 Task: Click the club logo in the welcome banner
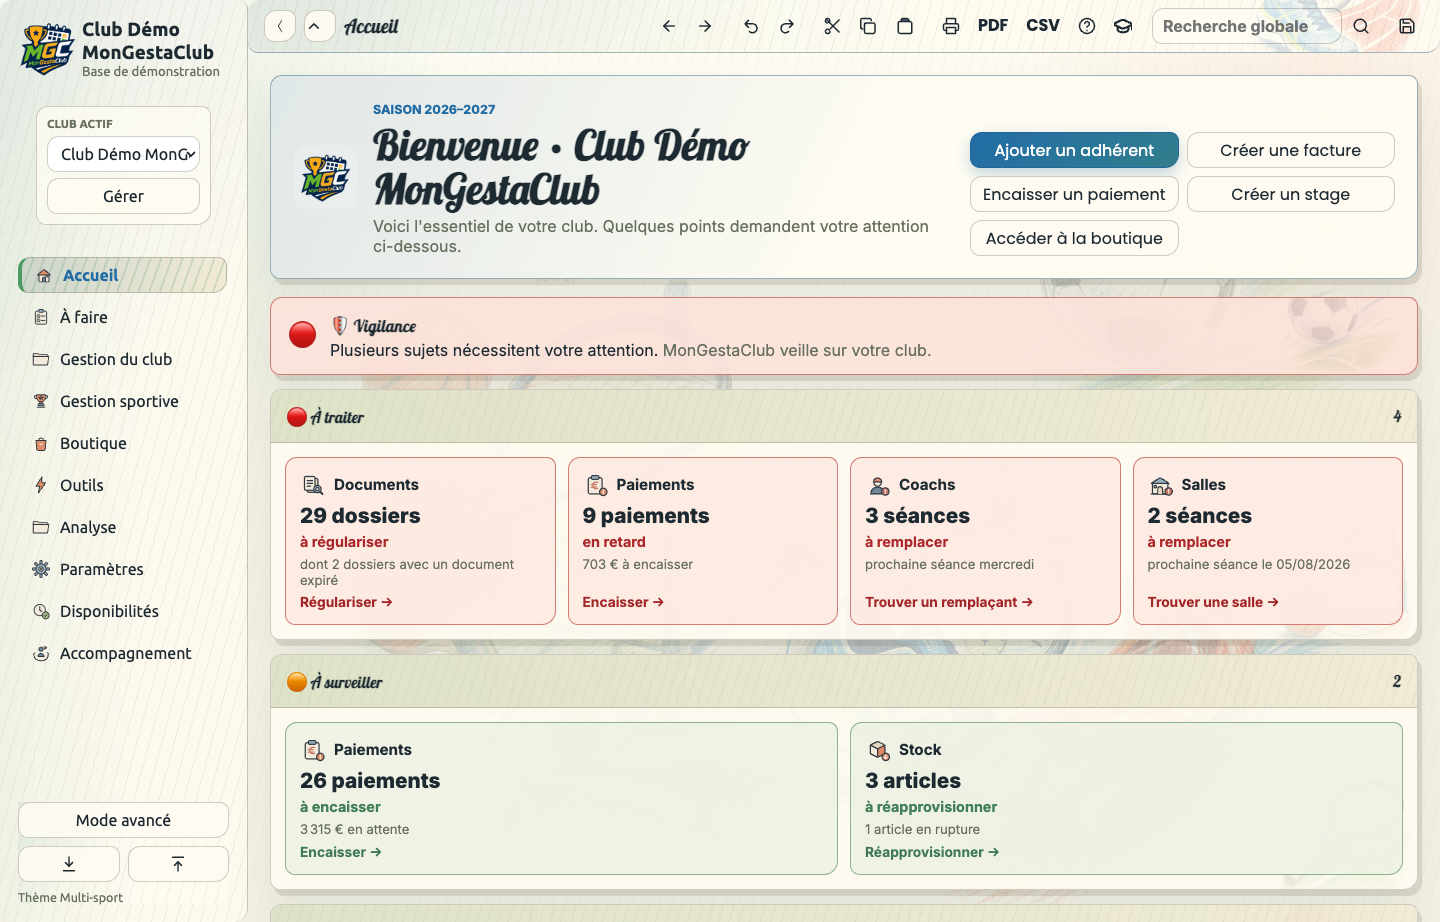coord(325,178)
